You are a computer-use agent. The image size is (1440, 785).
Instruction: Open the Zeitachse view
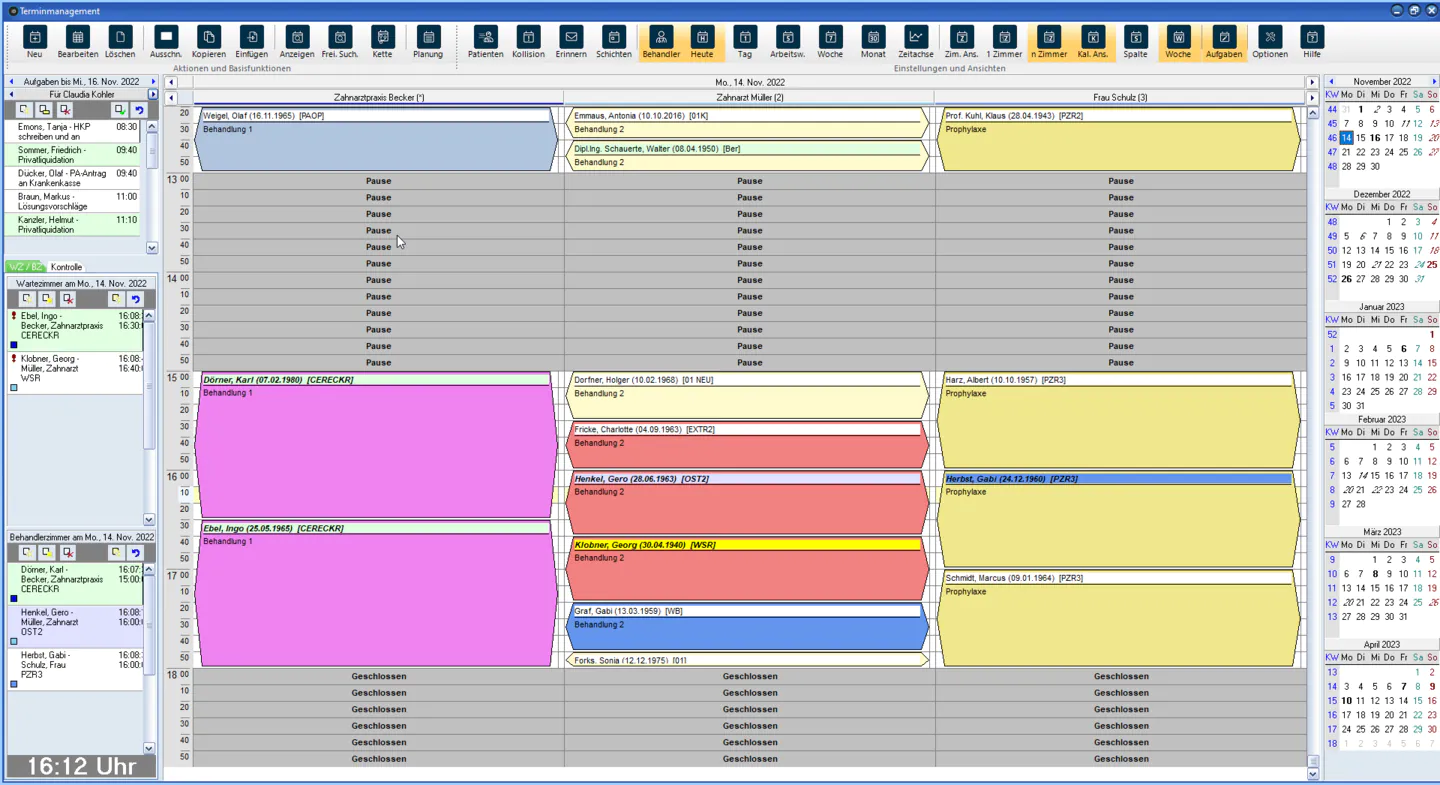pyautogui.click(x=915, y=42)
